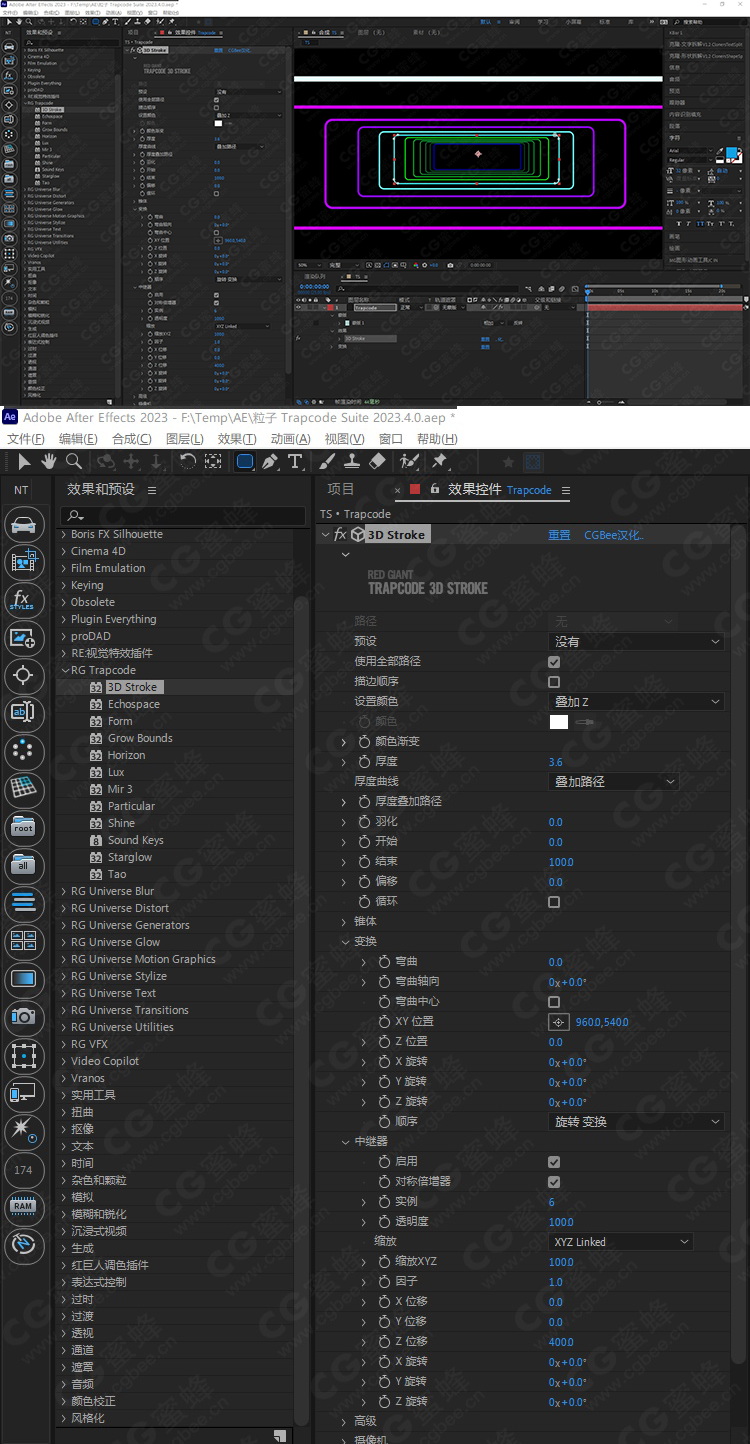Select the Roto Brush tool
The height and width of the screenshot is (1444, 750).
click(x=408, y=461)
